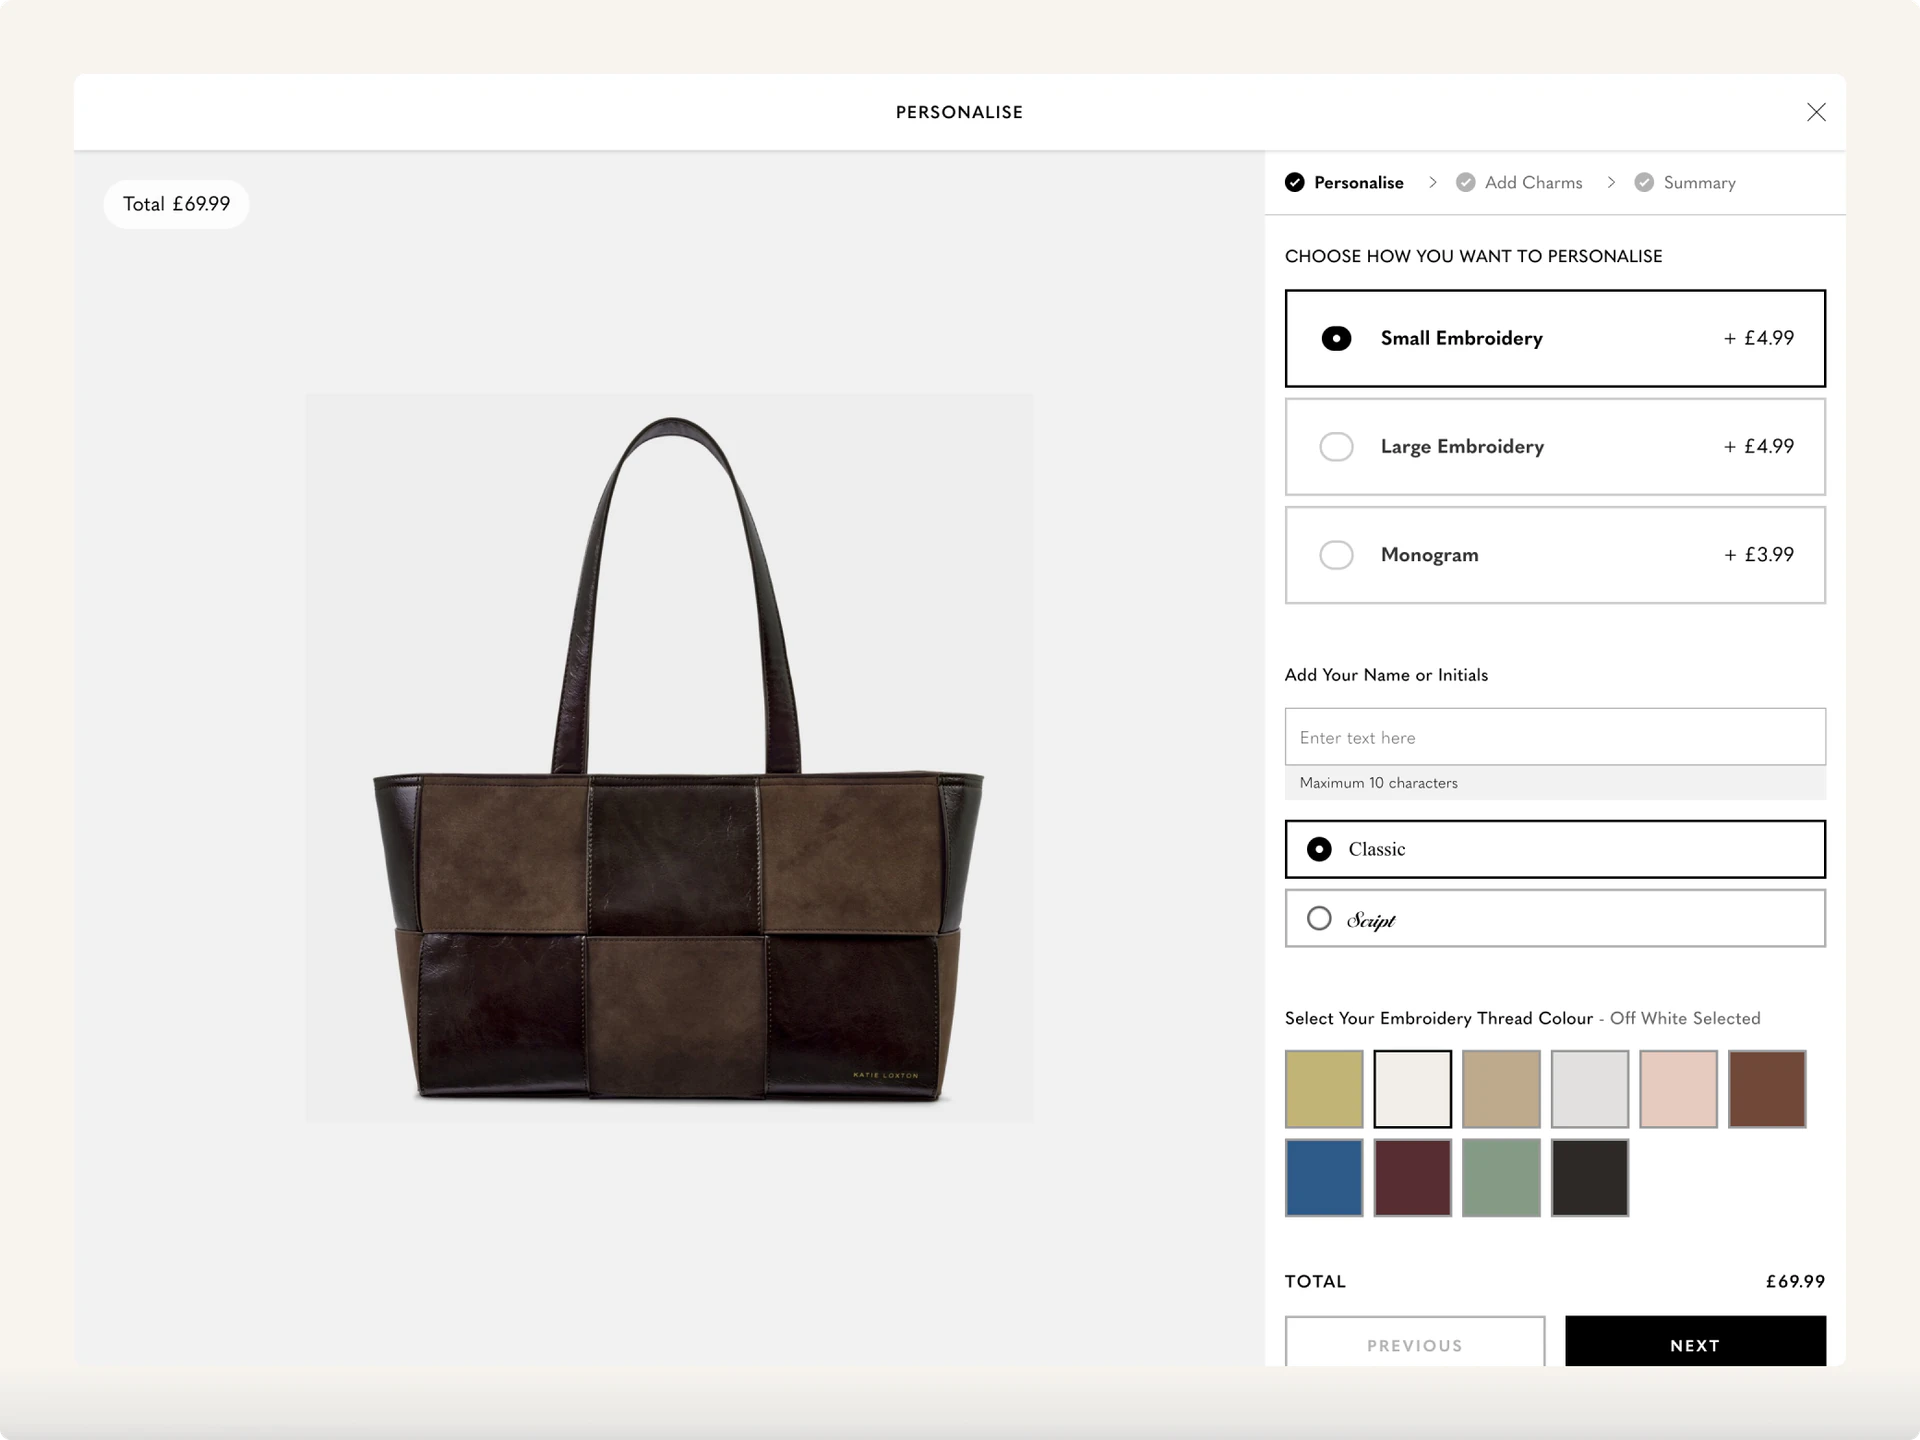Image resolution: width=1920 pixels, height=1440 pixels.
Task: Open the Personalise step tab
Action: (1345, 182)
